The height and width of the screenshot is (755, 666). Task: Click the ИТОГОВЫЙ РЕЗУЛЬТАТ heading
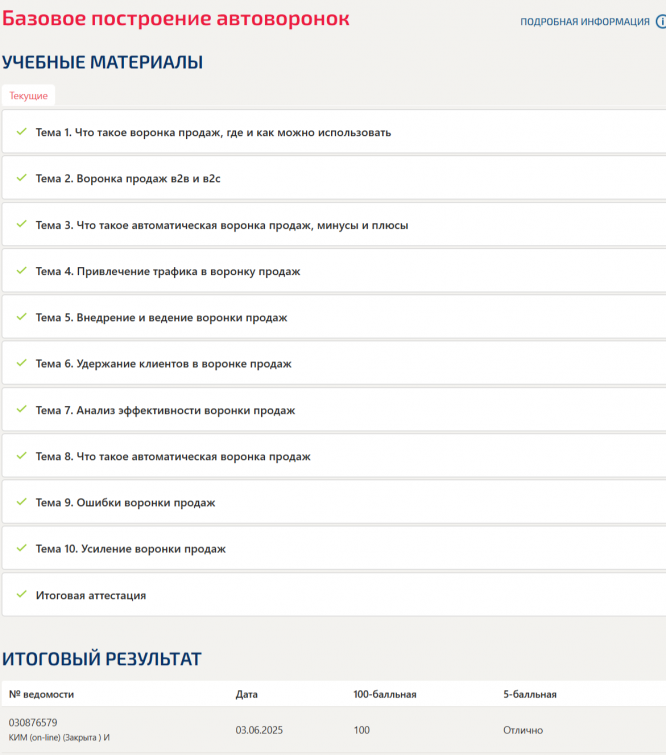(102, 659)
